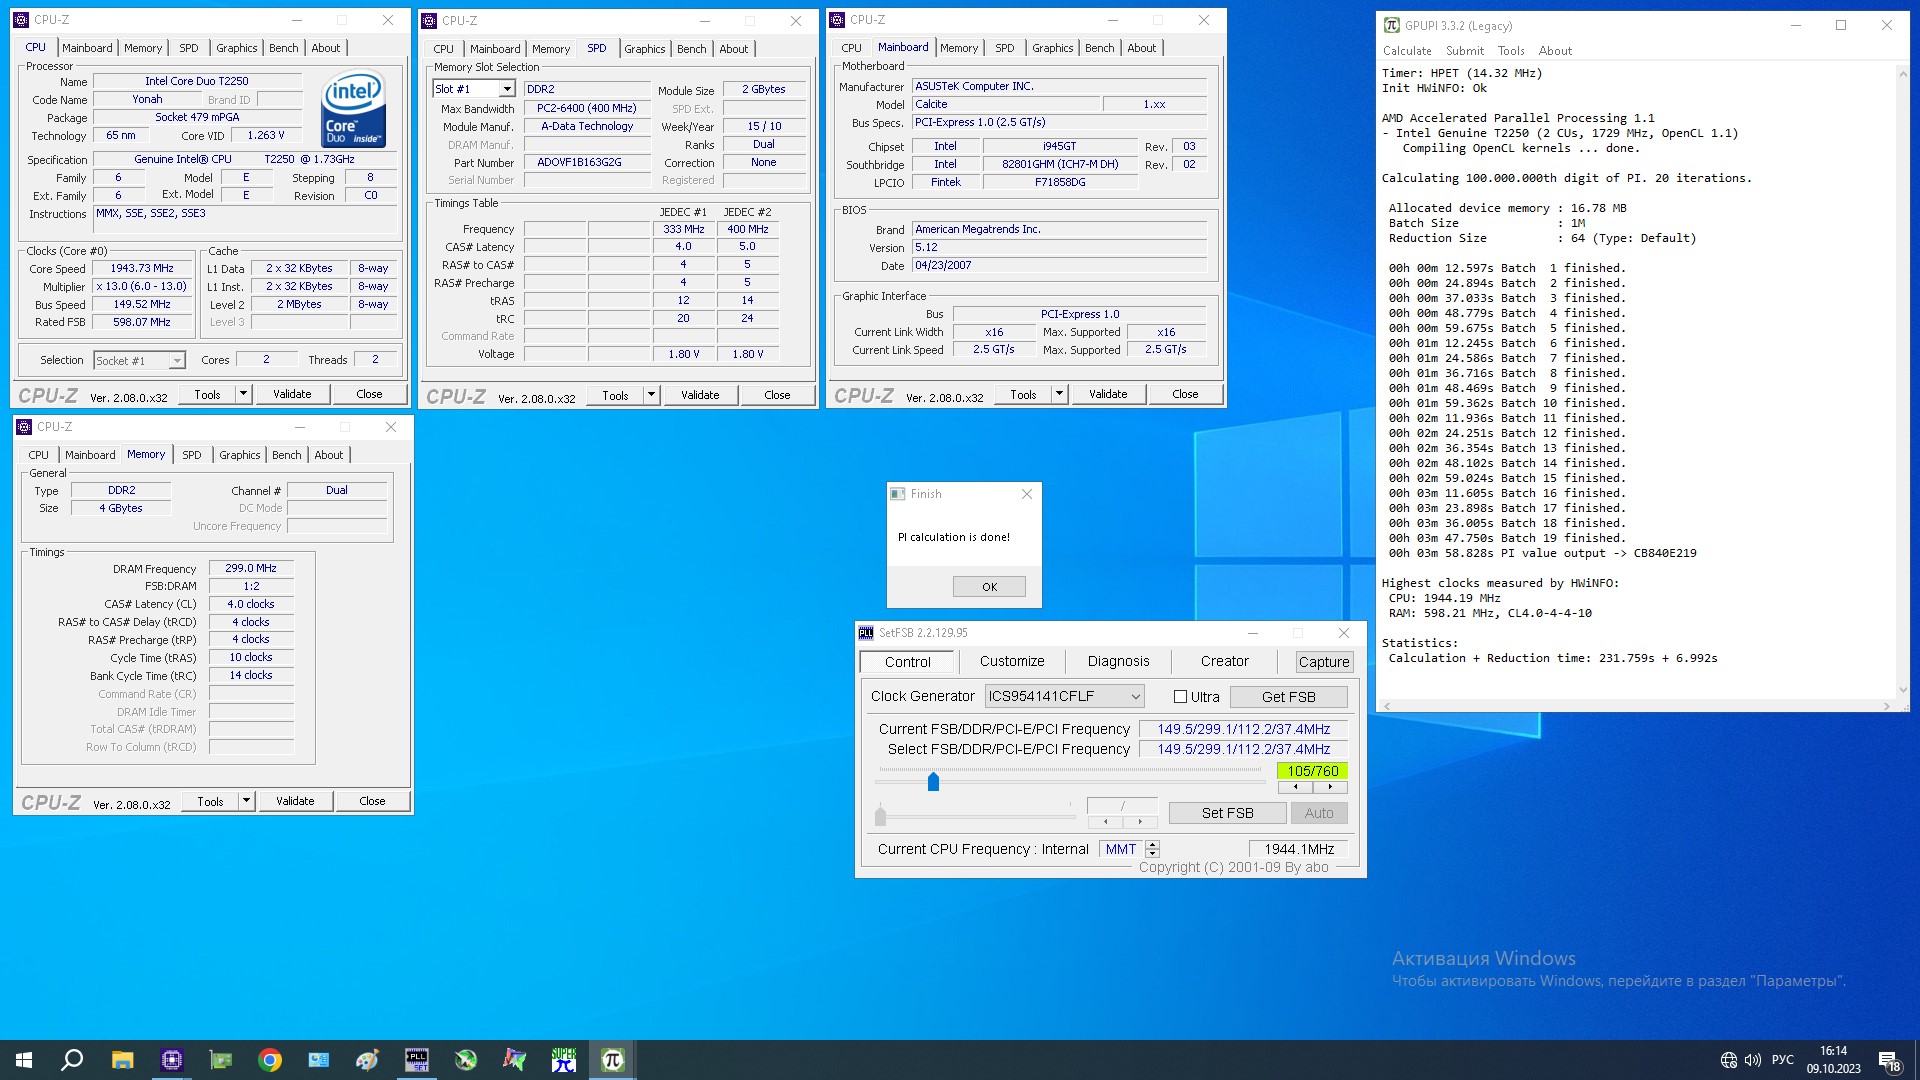This screenshot has height=1080, width=1920.
Task: Click Core Speed value 1943.73 MHz
Action: tap(142, 268)
